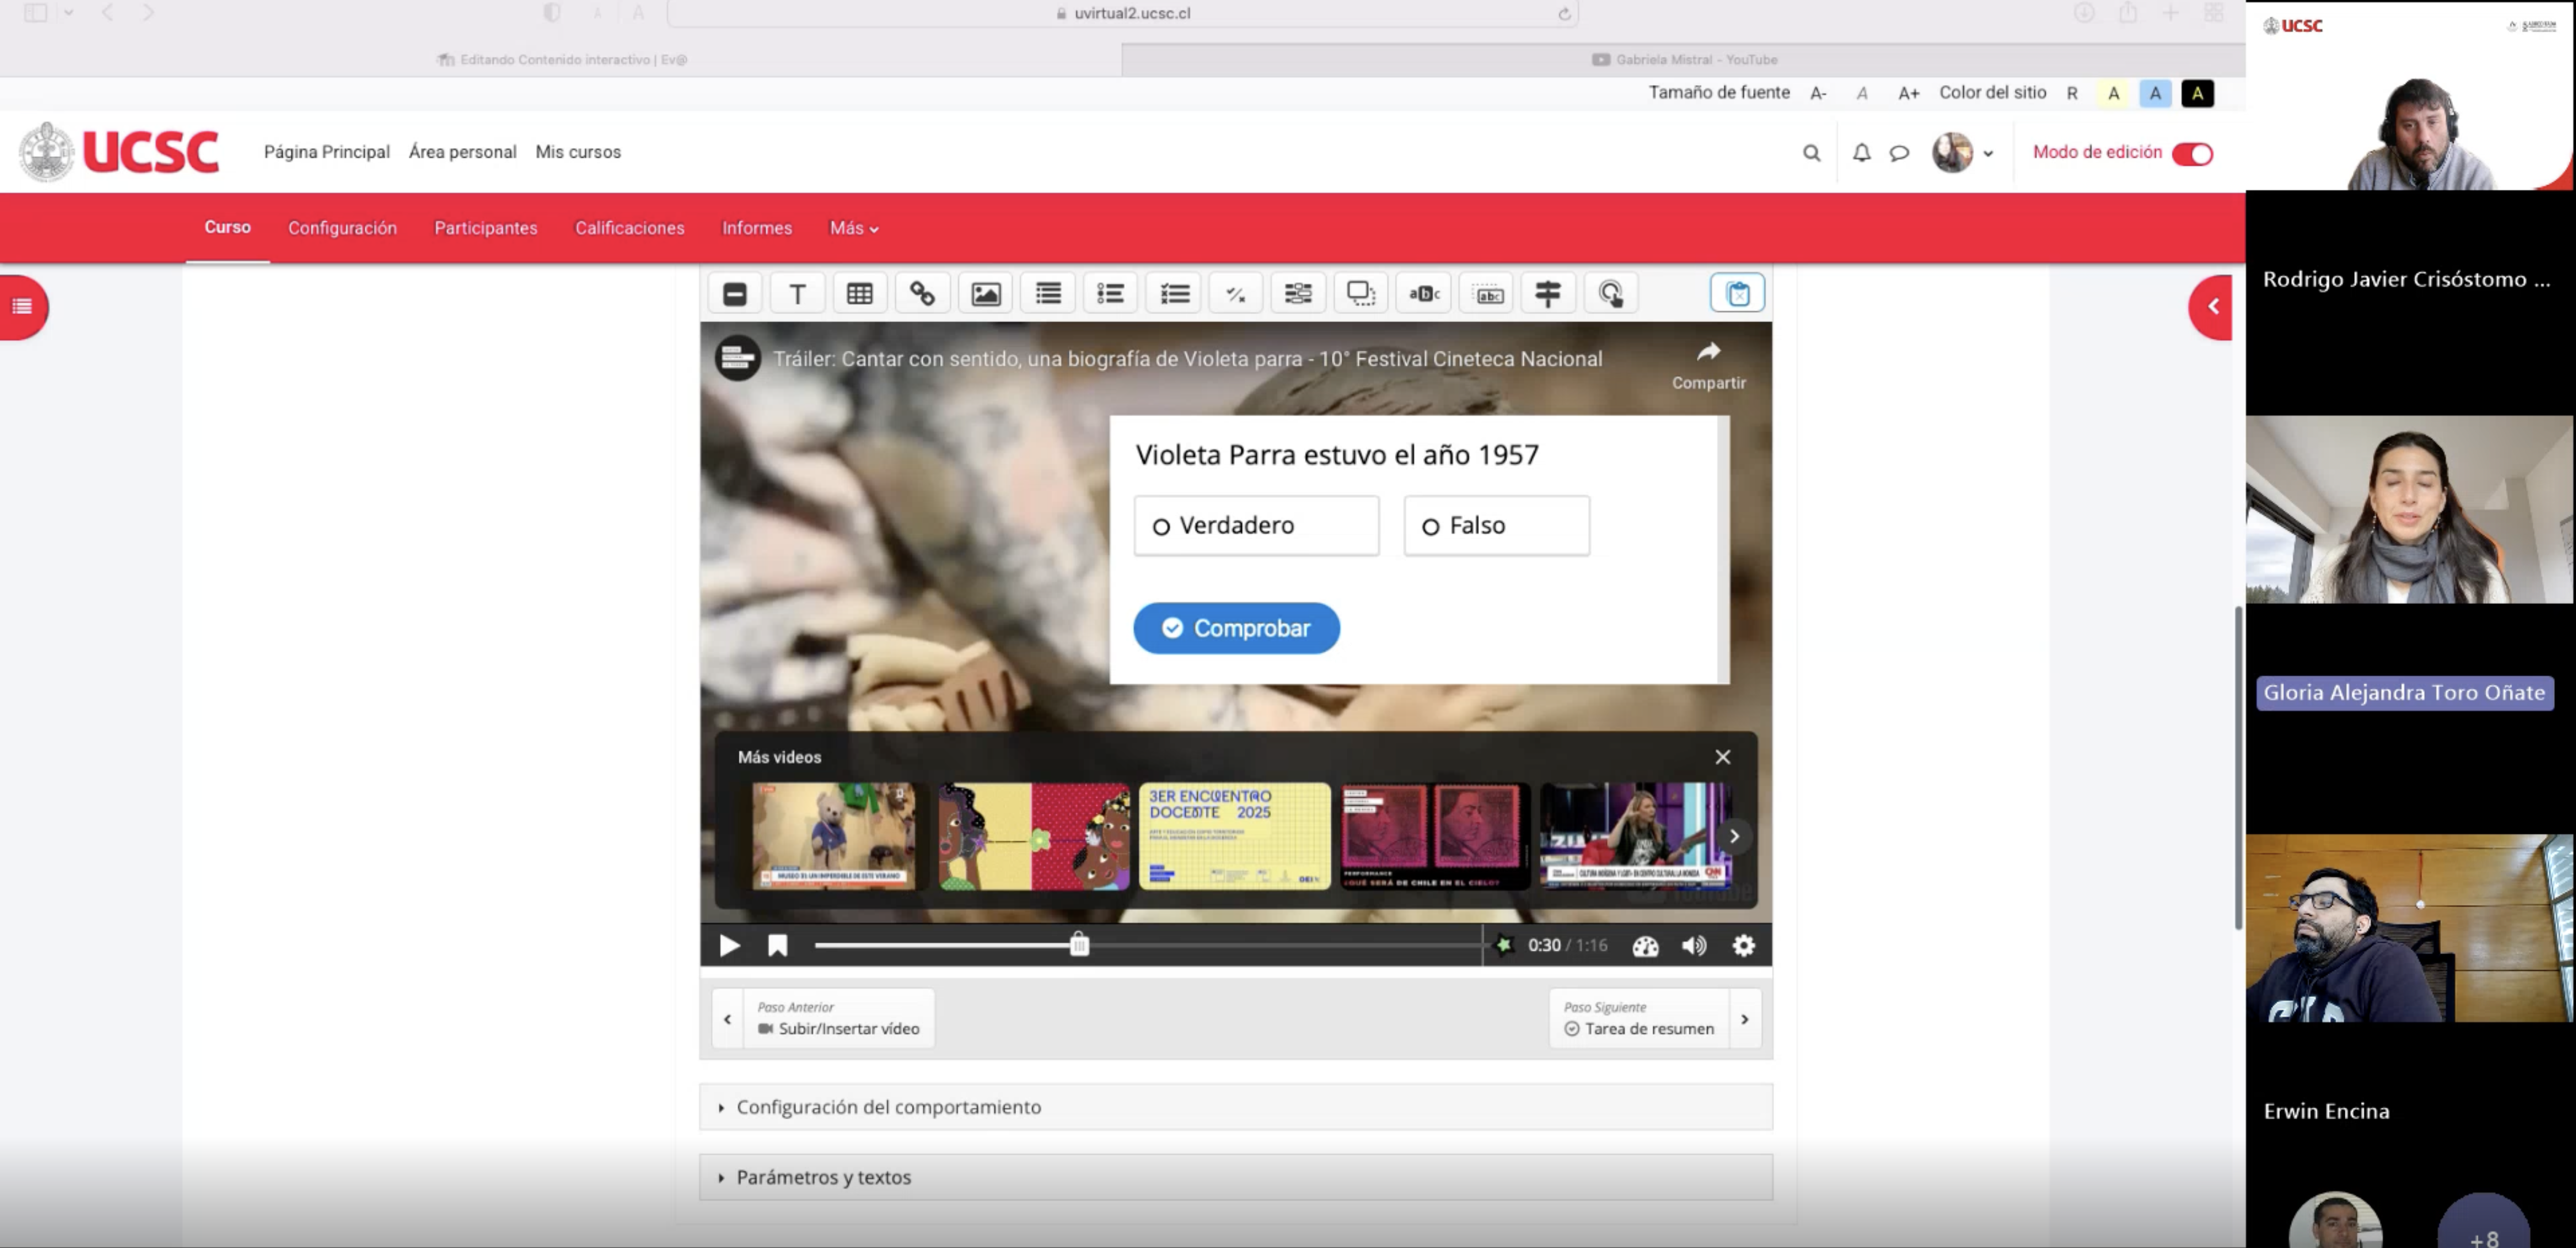Choose the black site color swatch

[2197, 94]
